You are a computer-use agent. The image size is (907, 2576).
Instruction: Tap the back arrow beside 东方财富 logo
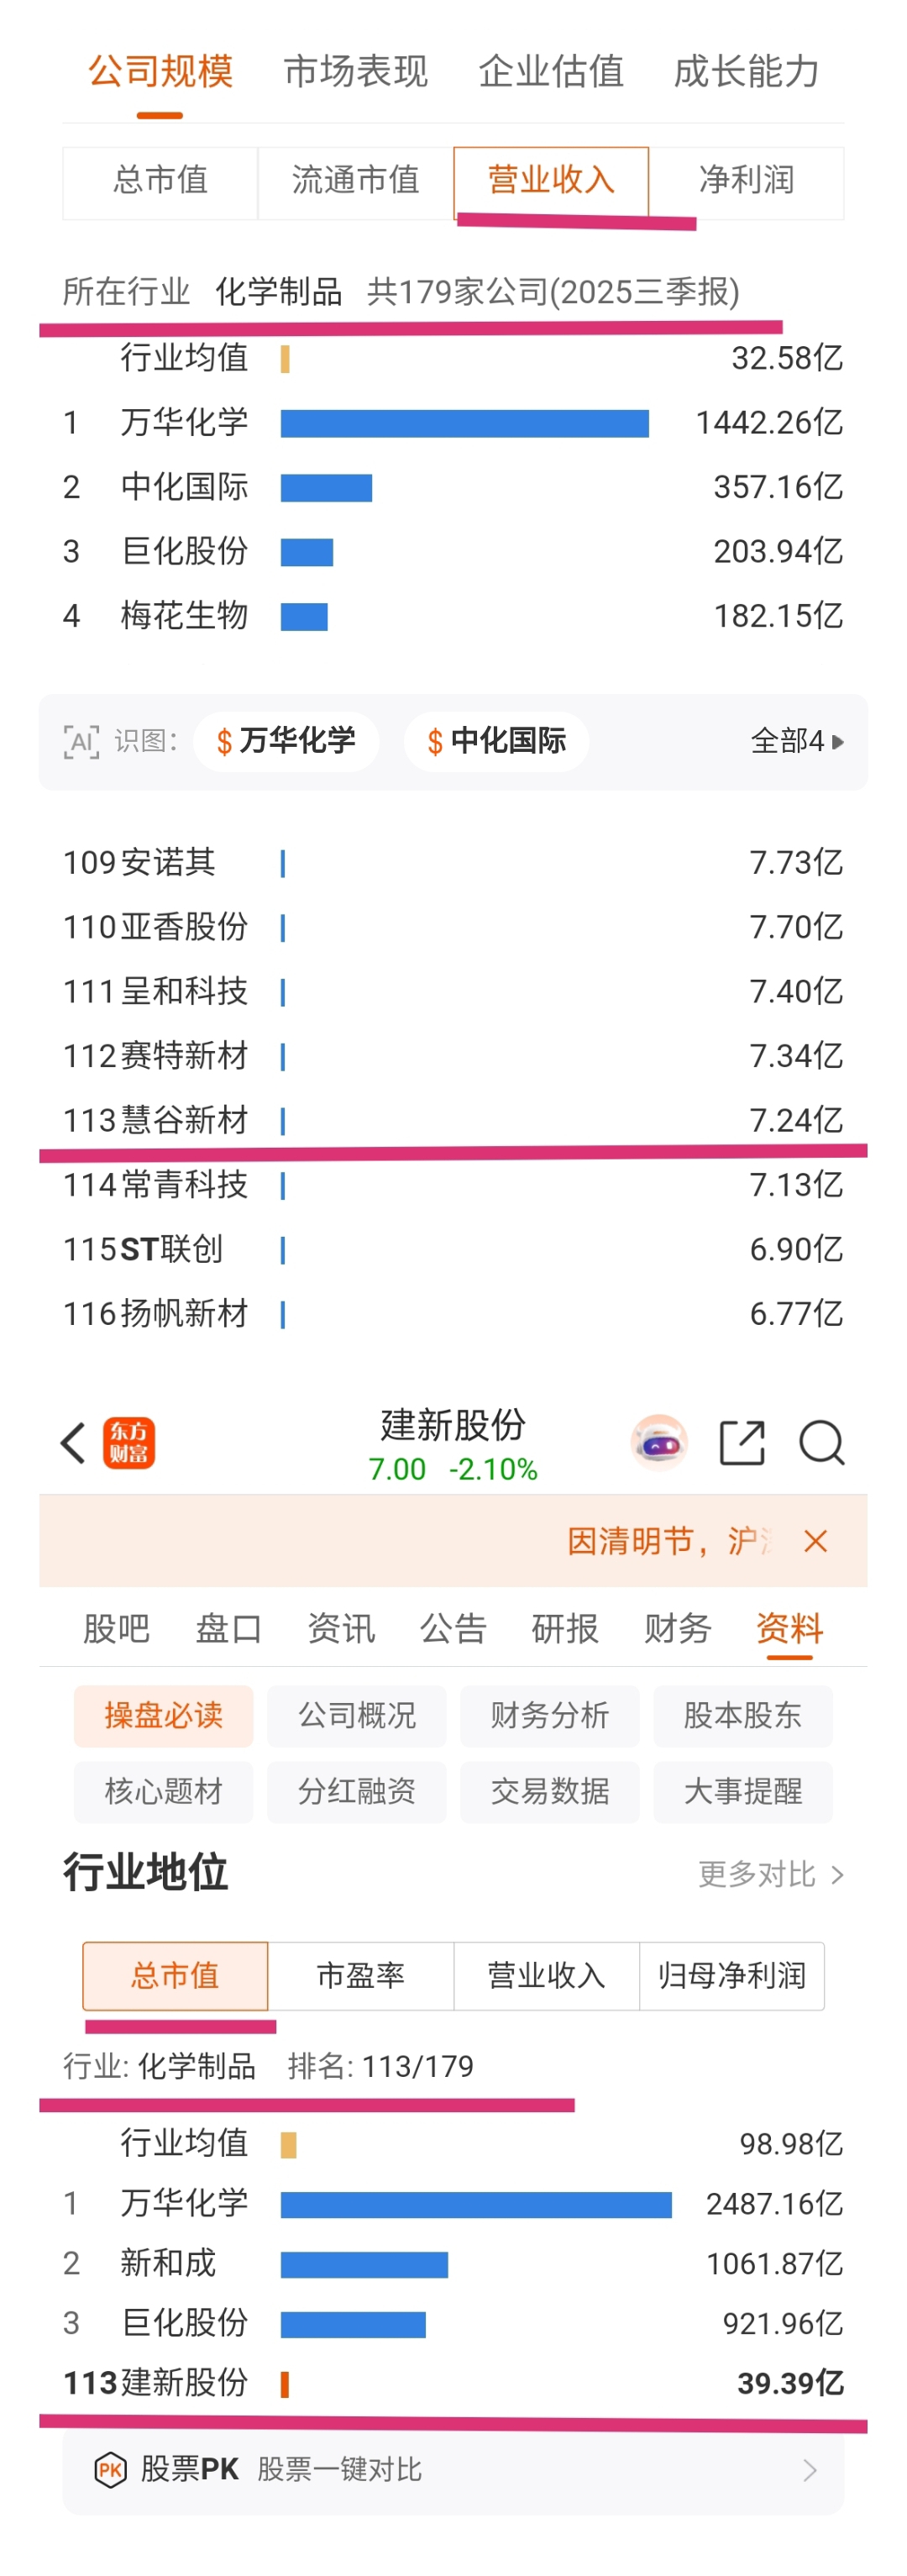point(73,1442)
